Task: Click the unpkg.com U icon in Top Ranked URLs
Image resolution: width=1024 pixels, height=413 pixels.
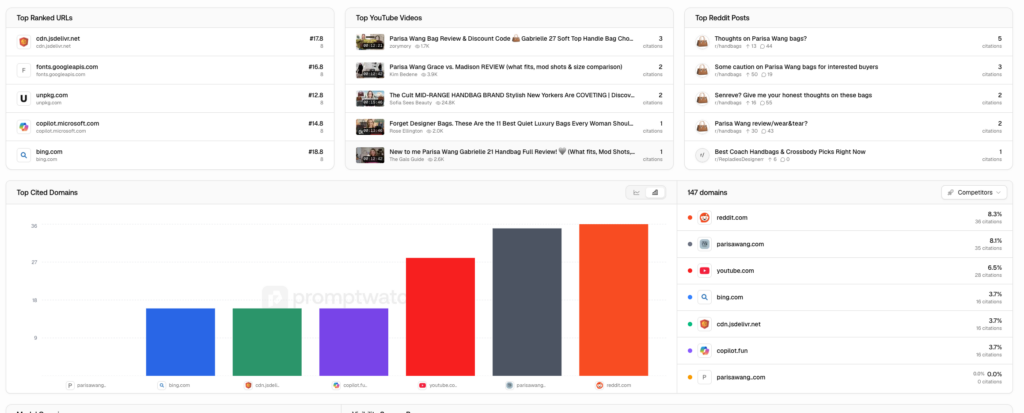Action: 24,99
